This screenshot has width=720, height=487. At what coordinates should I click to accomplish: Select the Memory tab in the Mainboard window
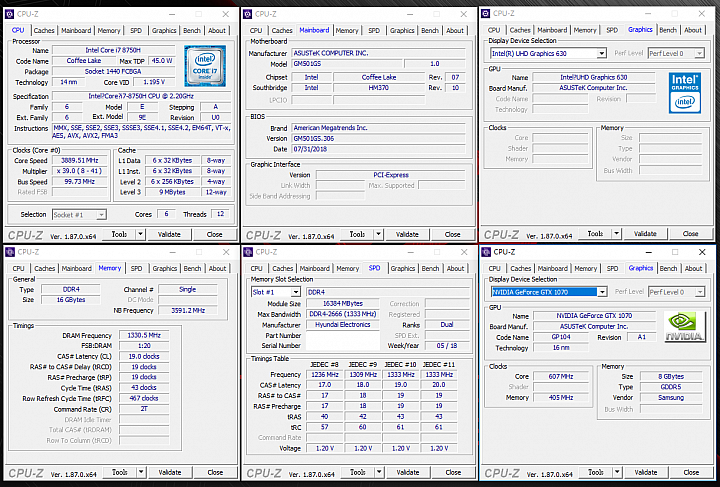coord(347,31)
